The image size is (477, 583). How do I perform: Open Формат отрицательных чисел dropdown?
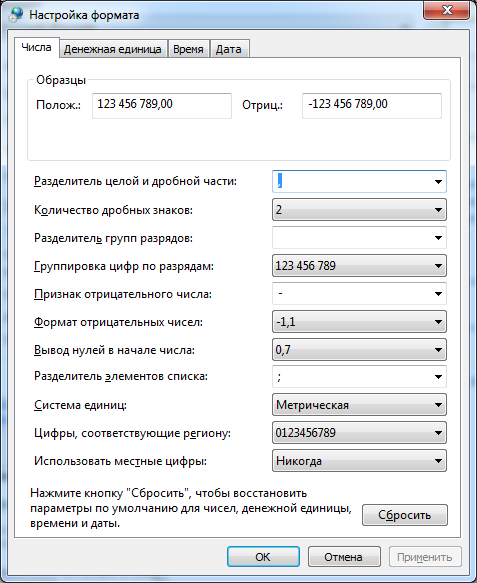[x=360, y=322]
